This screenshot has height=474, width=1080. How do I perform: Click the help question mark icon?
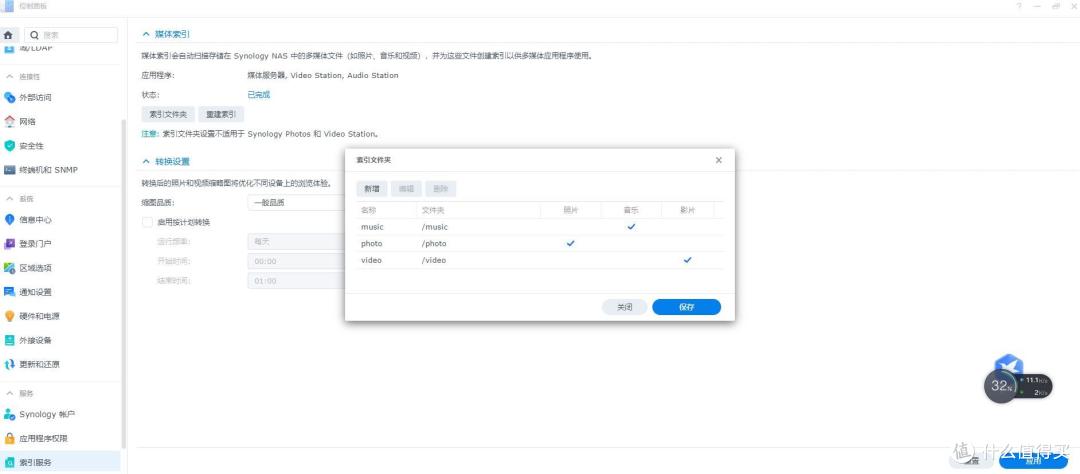point(1019,6)
